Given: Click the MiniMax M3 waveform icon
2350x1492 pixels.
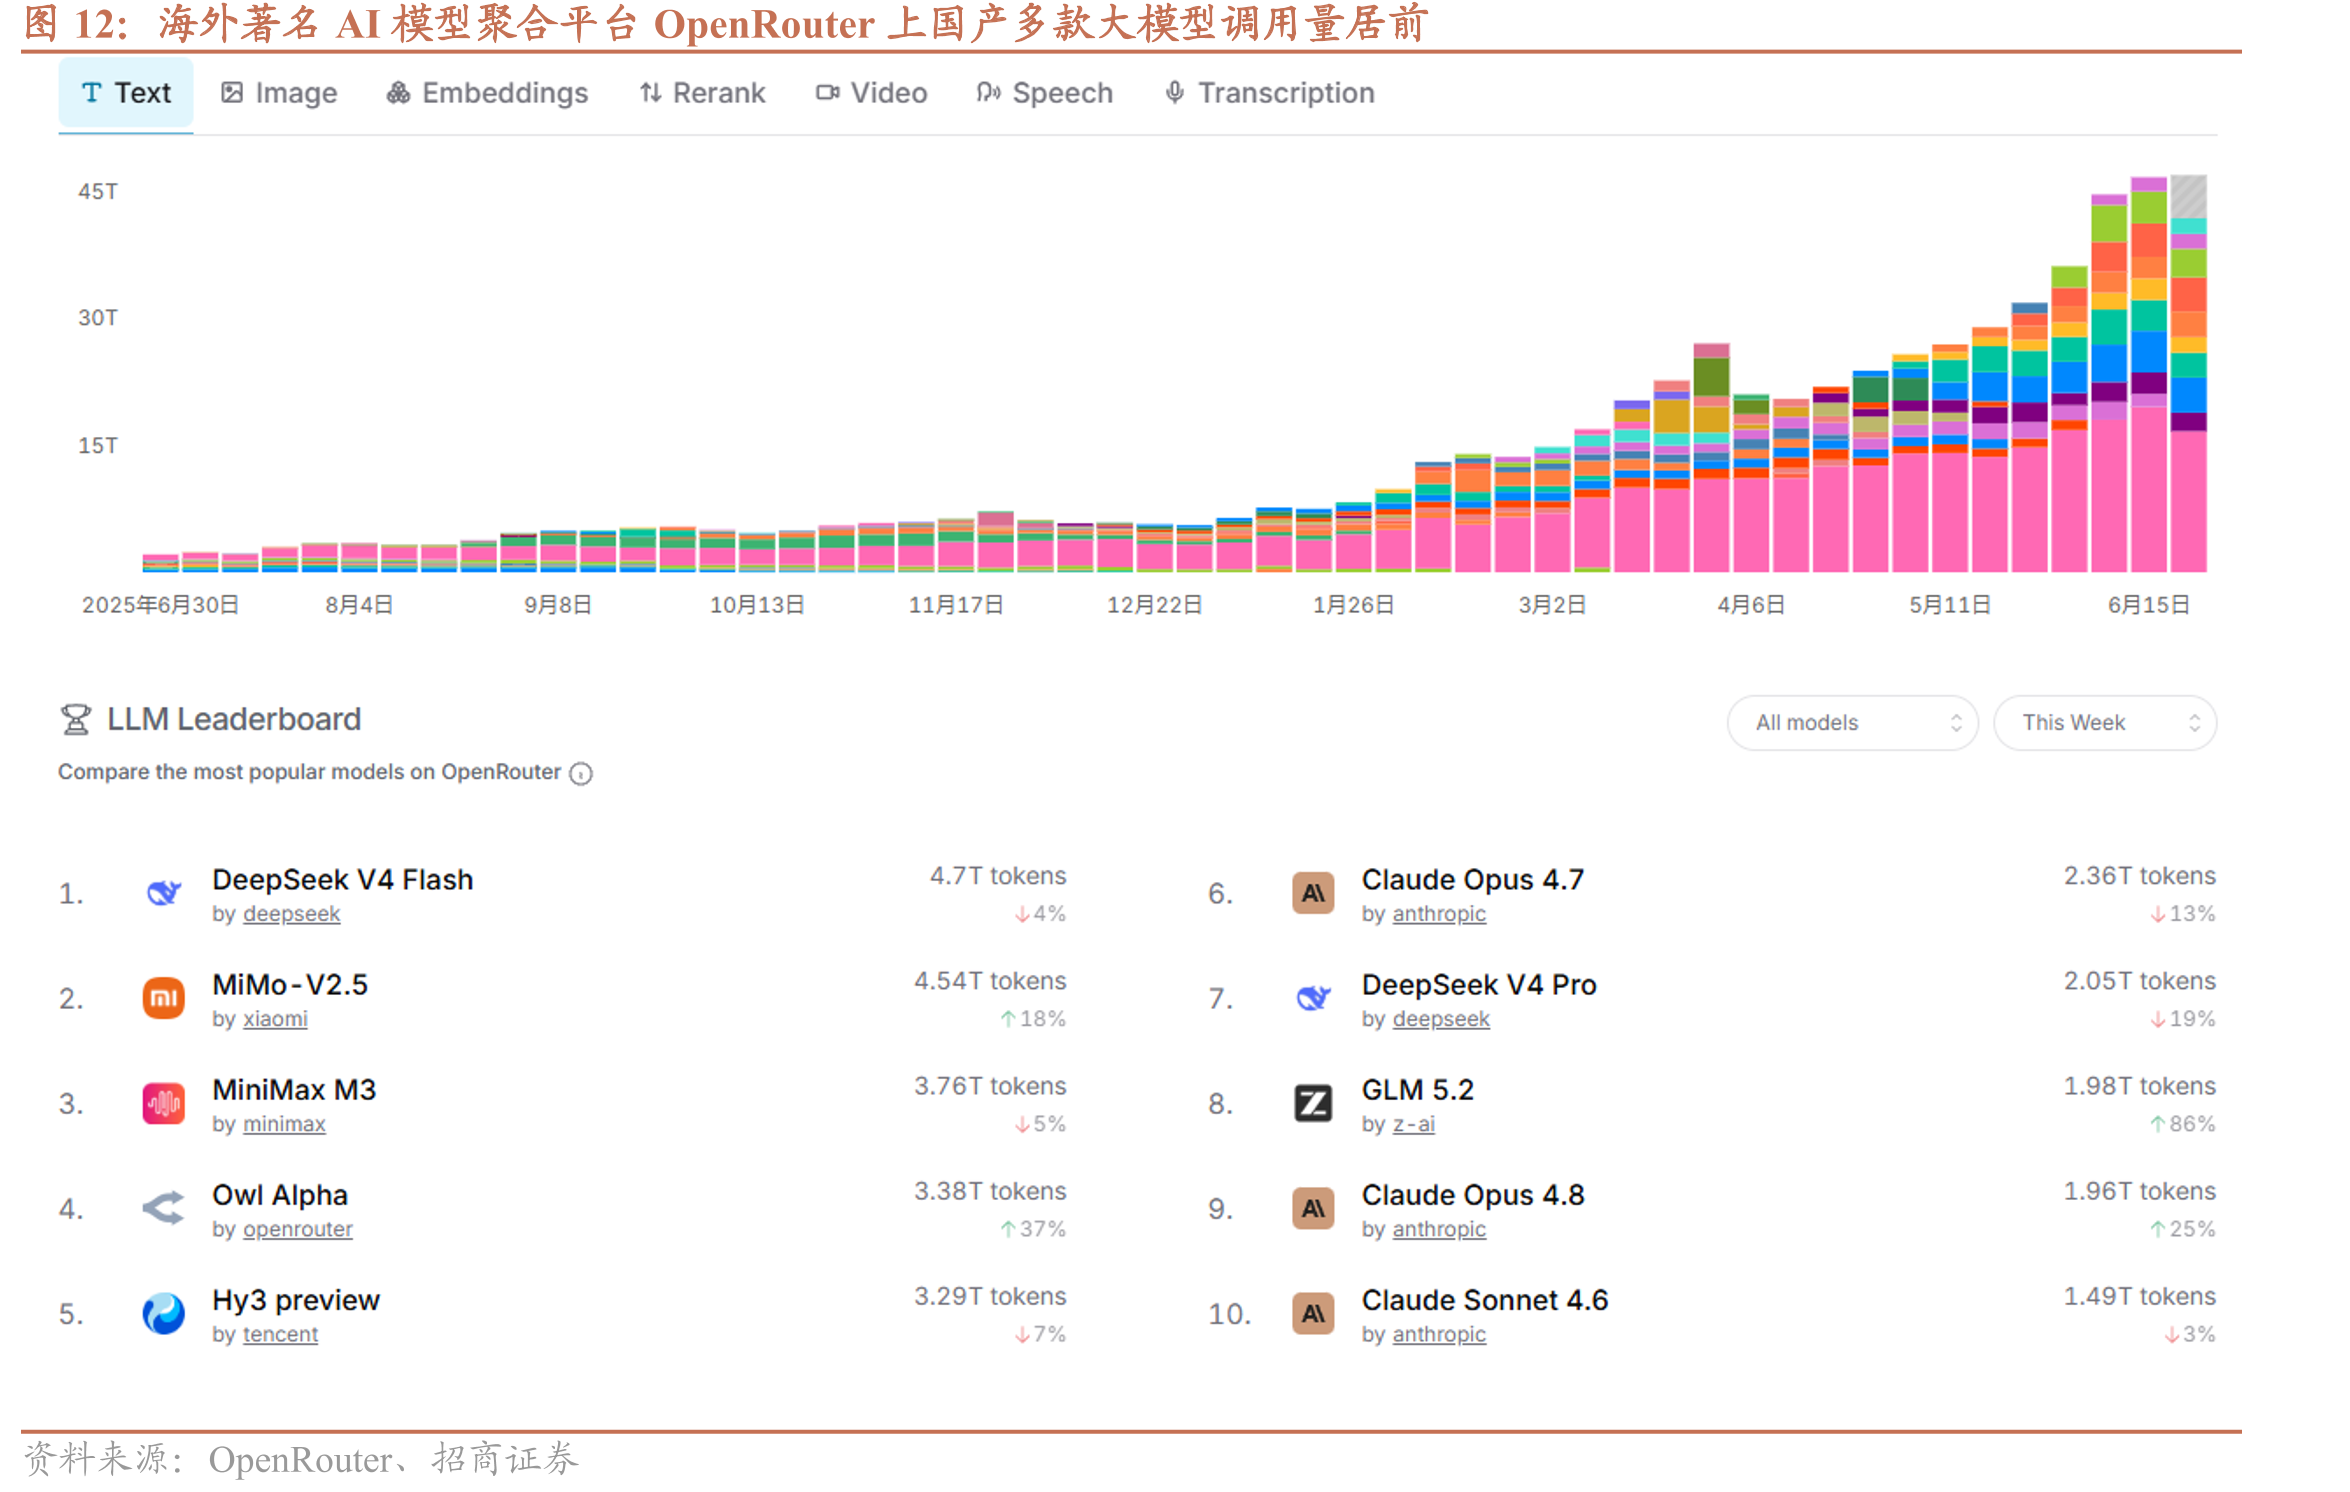Looking at the screenshot, I should click(x=164, y=1103).
